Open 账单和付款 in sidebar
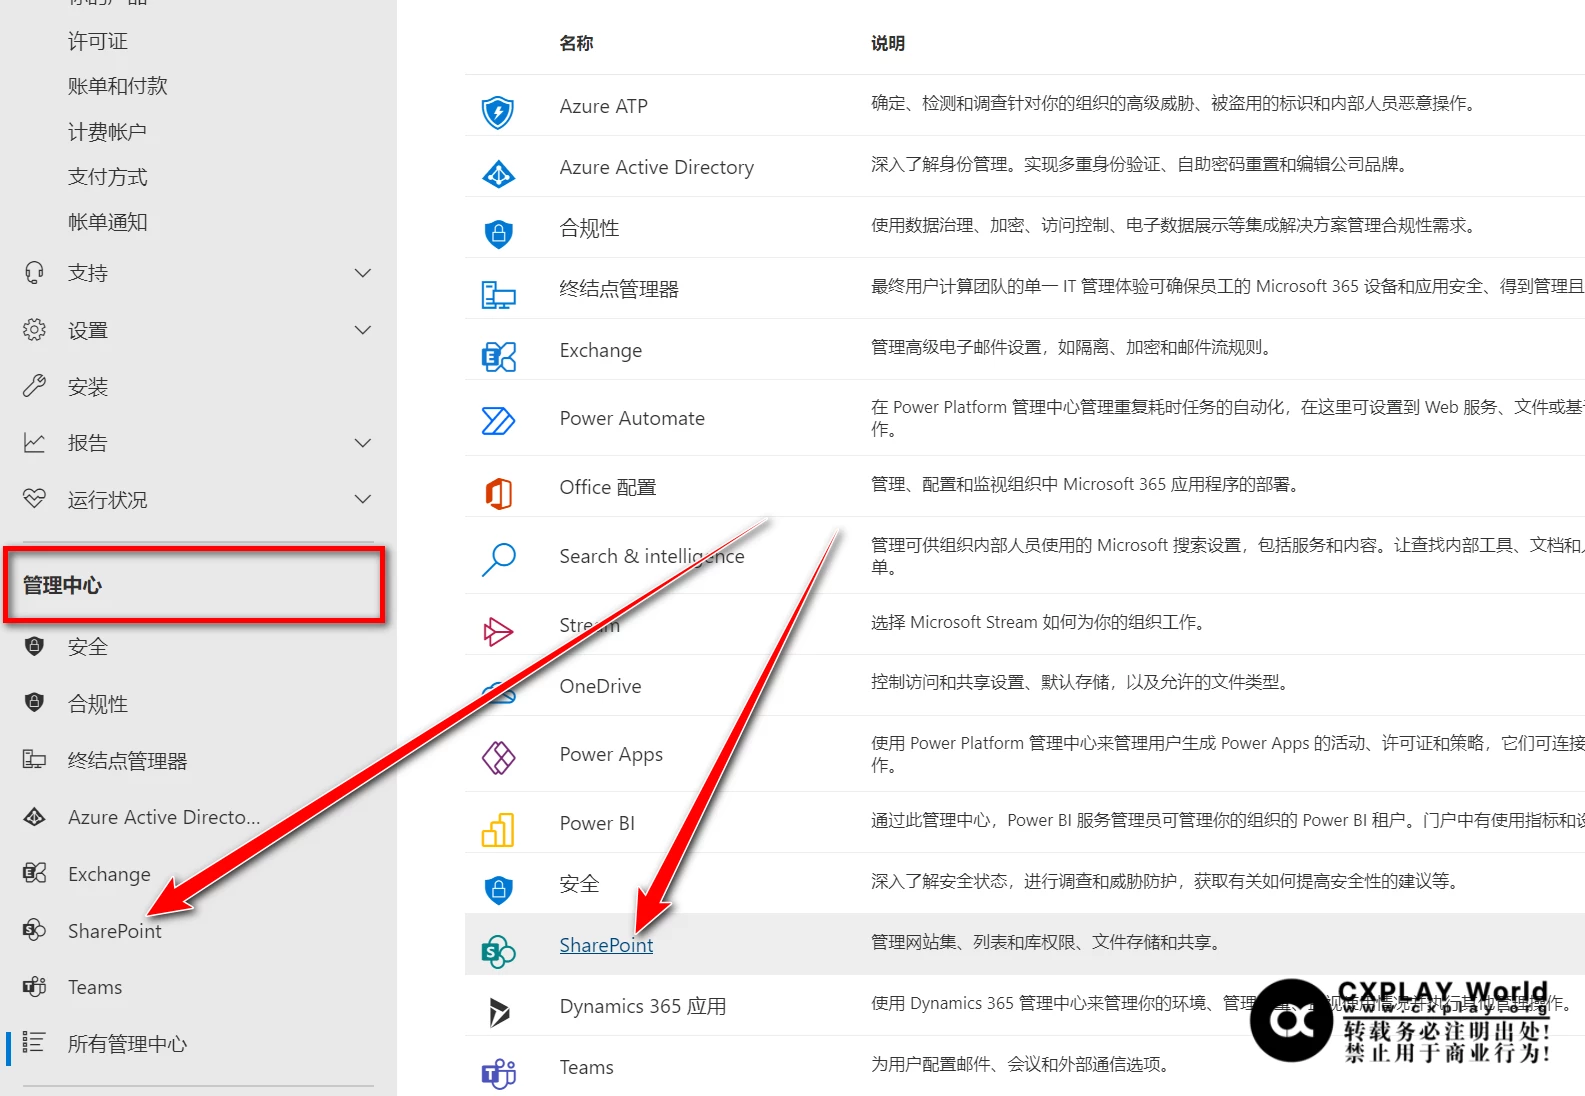Screen dimensions: 1585x1096 (x=118, y=86)
